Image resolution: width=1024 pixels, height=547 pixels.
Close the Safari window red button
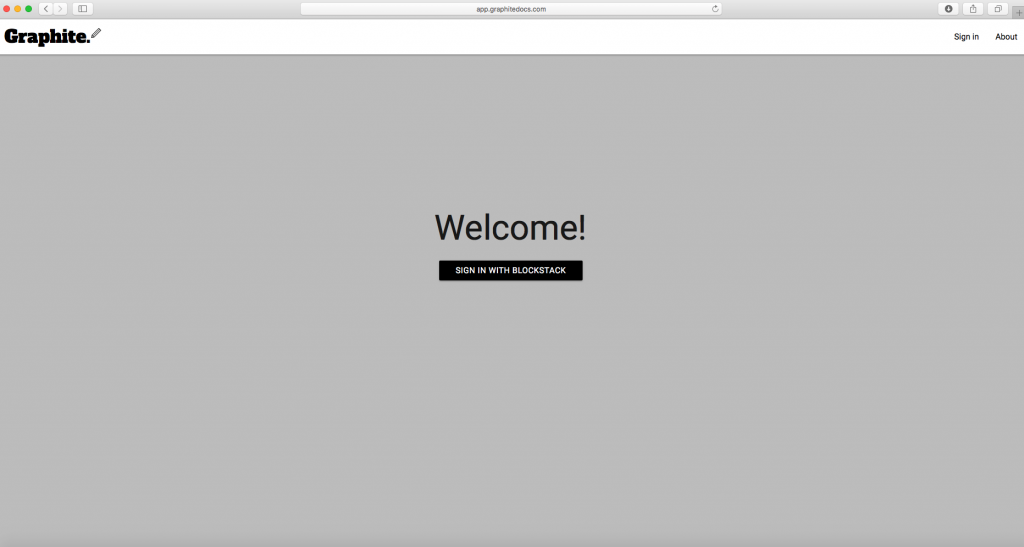point(7,8)
